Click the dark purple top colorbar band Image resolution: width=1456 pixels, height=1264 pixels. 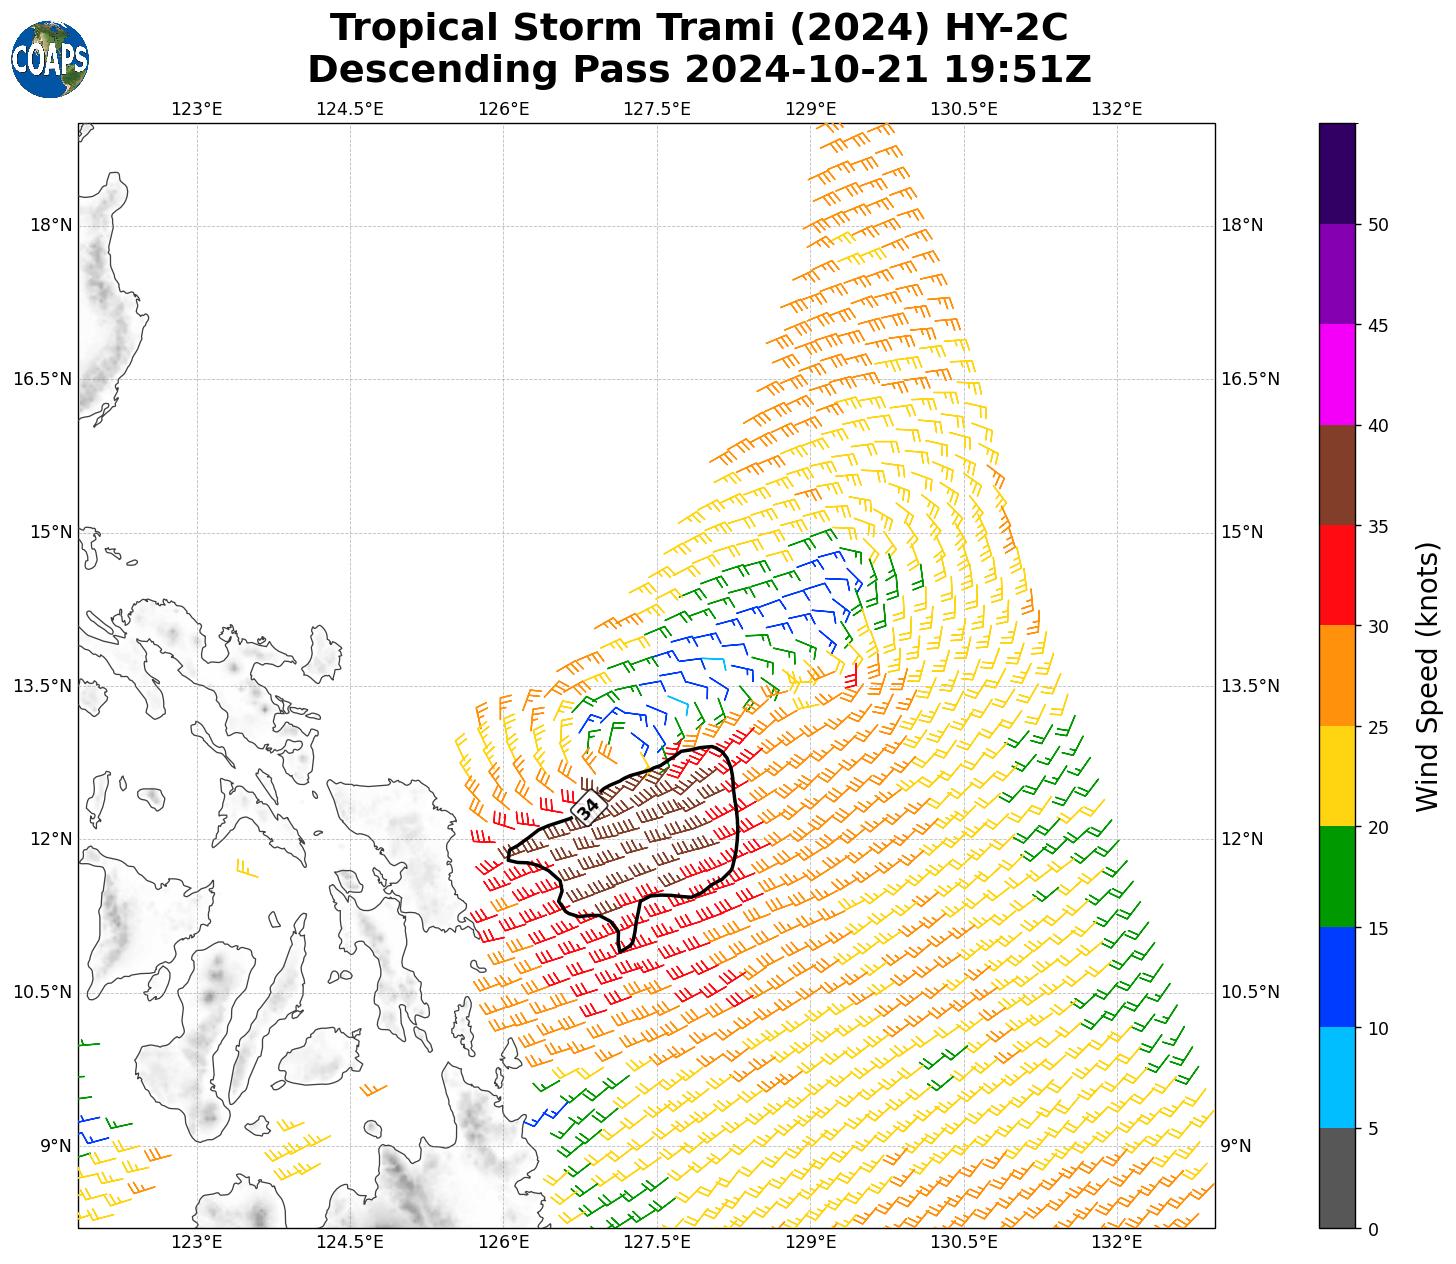[1337, 173]
